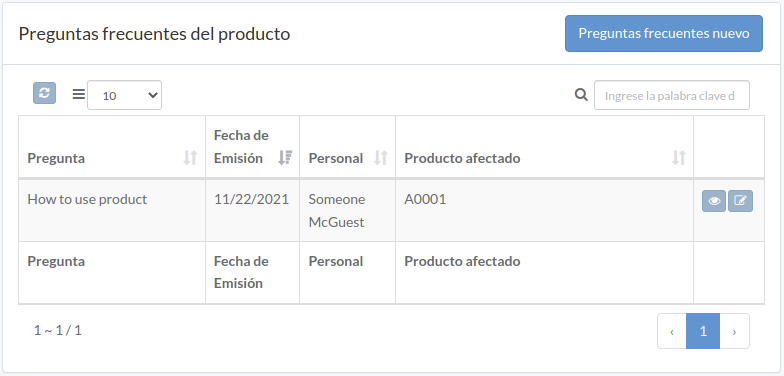Image resolution: width=784 pixels, height=376 pixels.
Task: Click the refresh table icon
Action: coord(44,93)
